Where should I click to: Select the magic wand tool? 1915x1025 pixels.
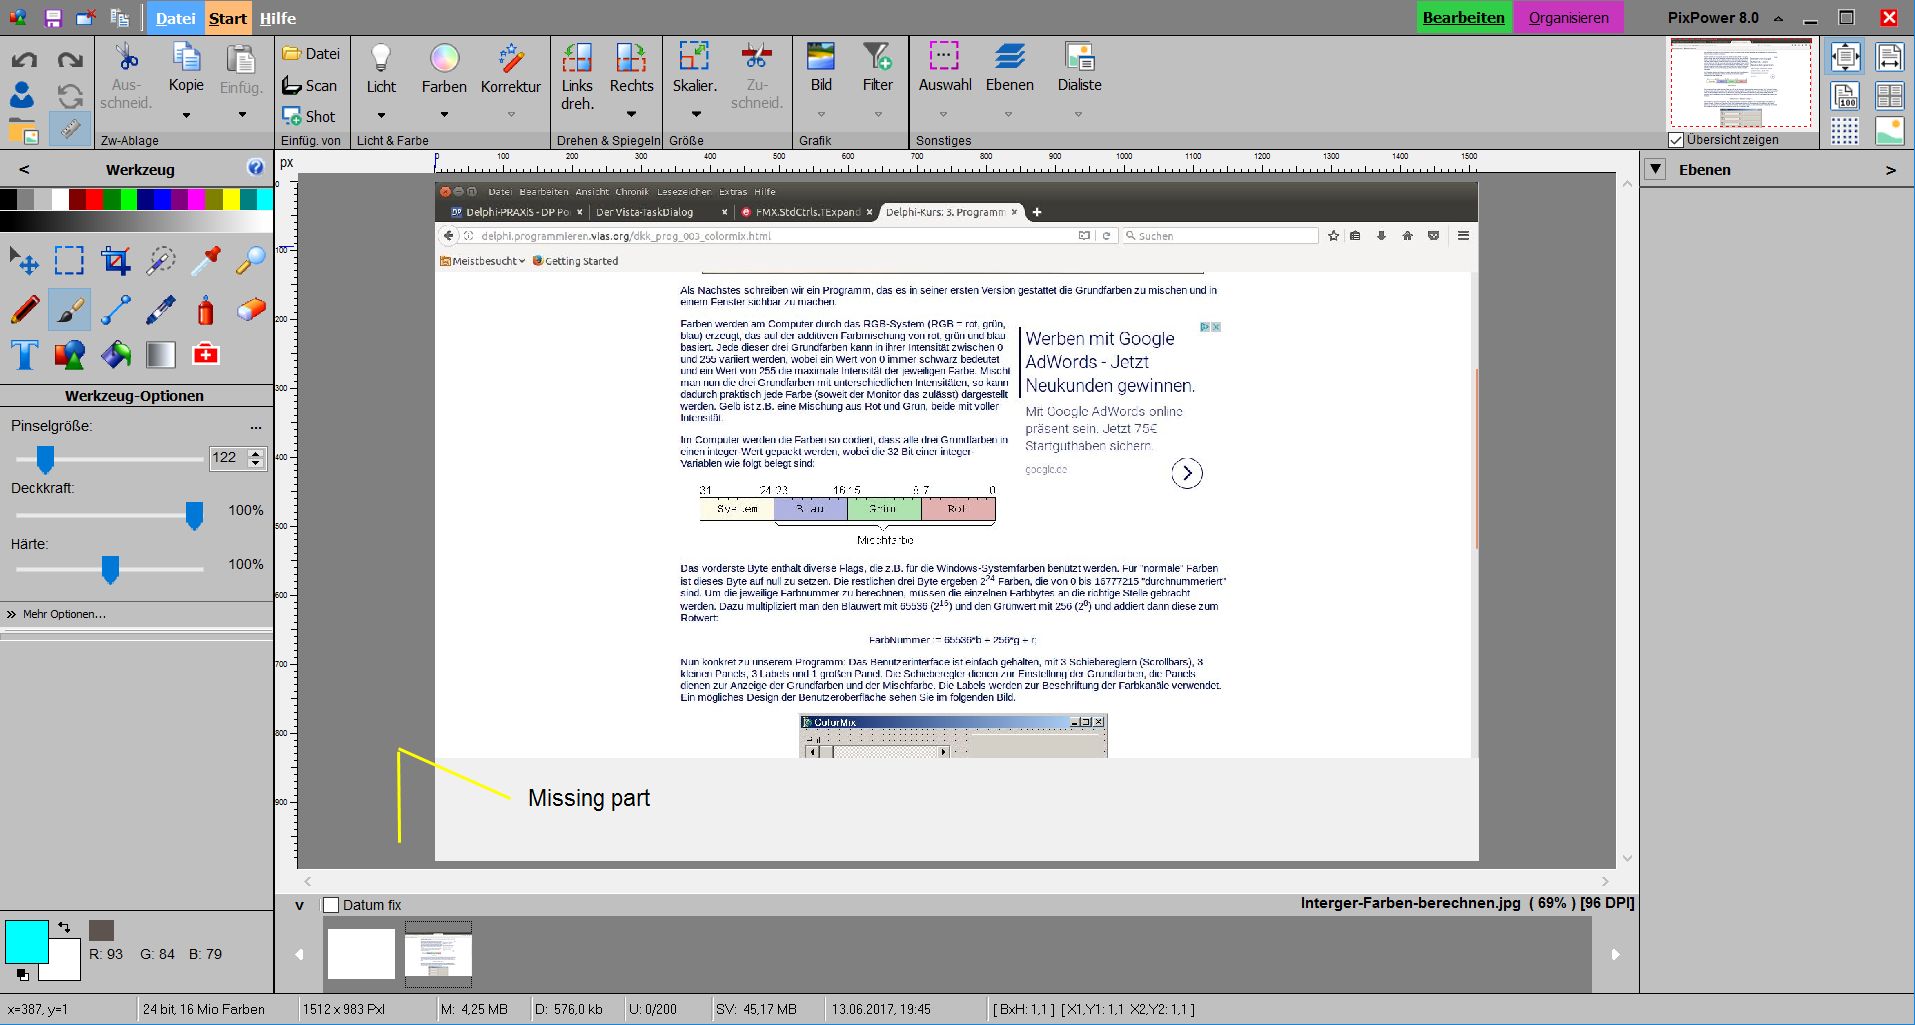(160, 262)
